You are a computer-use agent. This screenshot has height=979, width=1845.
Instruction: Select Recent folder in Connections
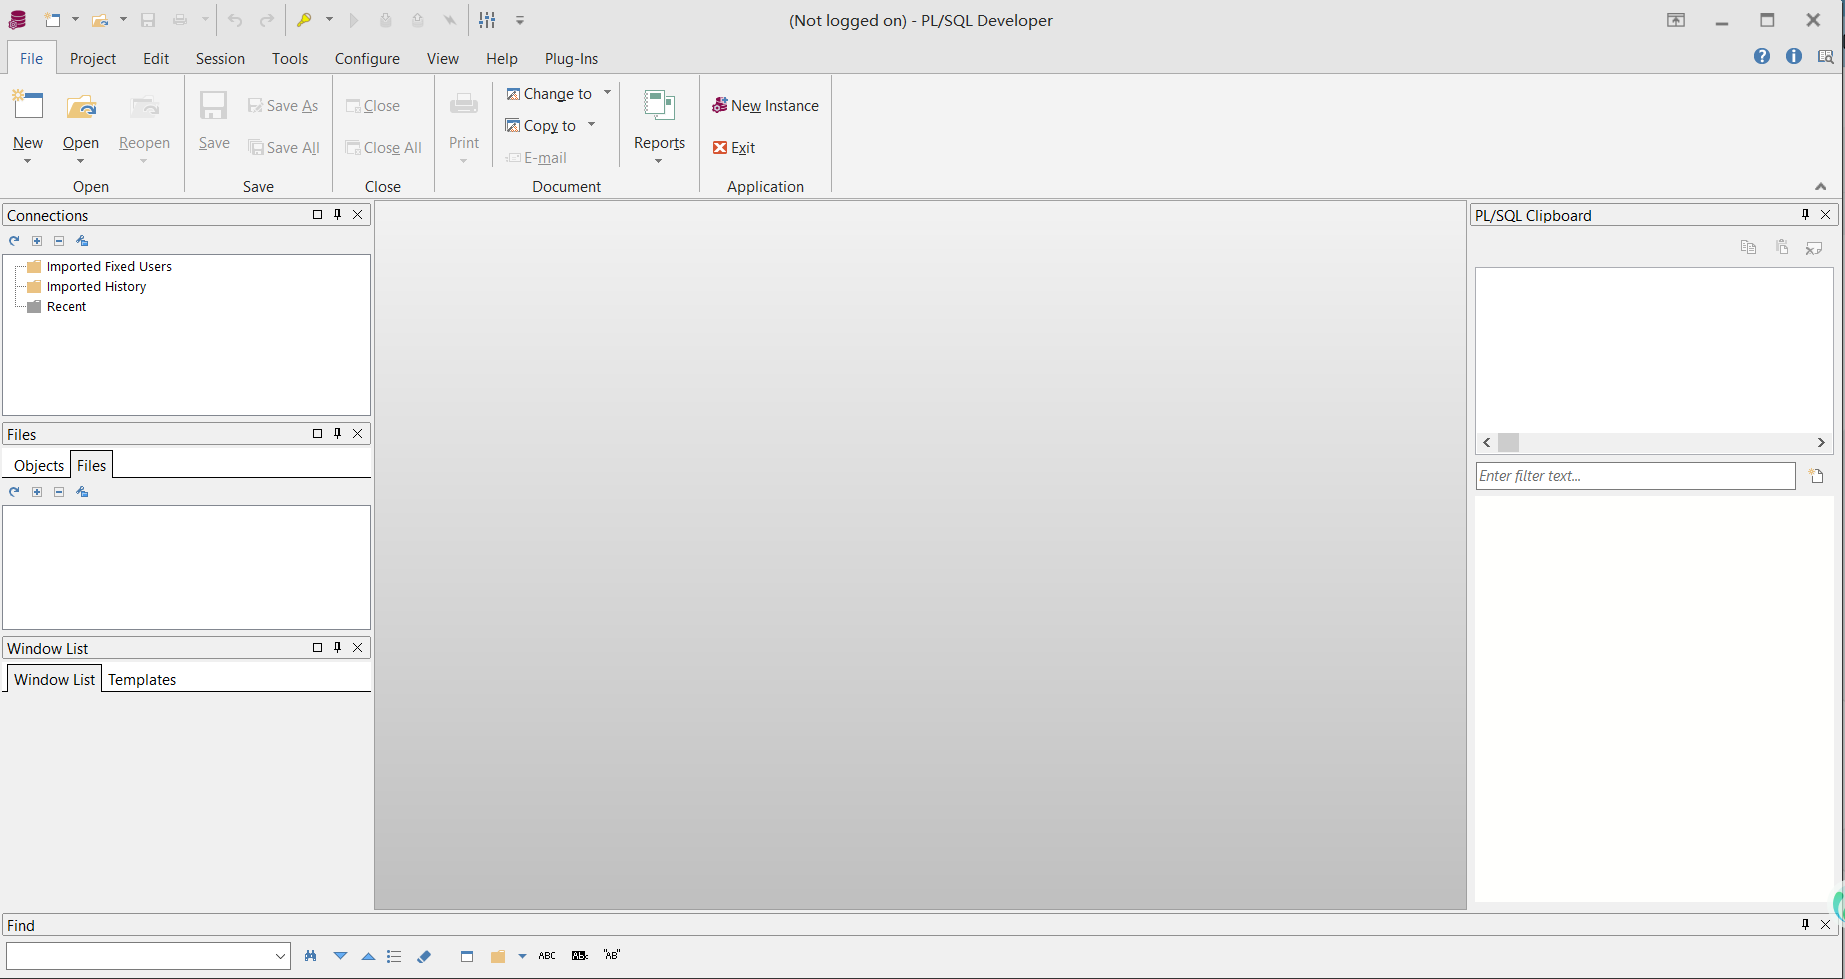coord(66,307)
